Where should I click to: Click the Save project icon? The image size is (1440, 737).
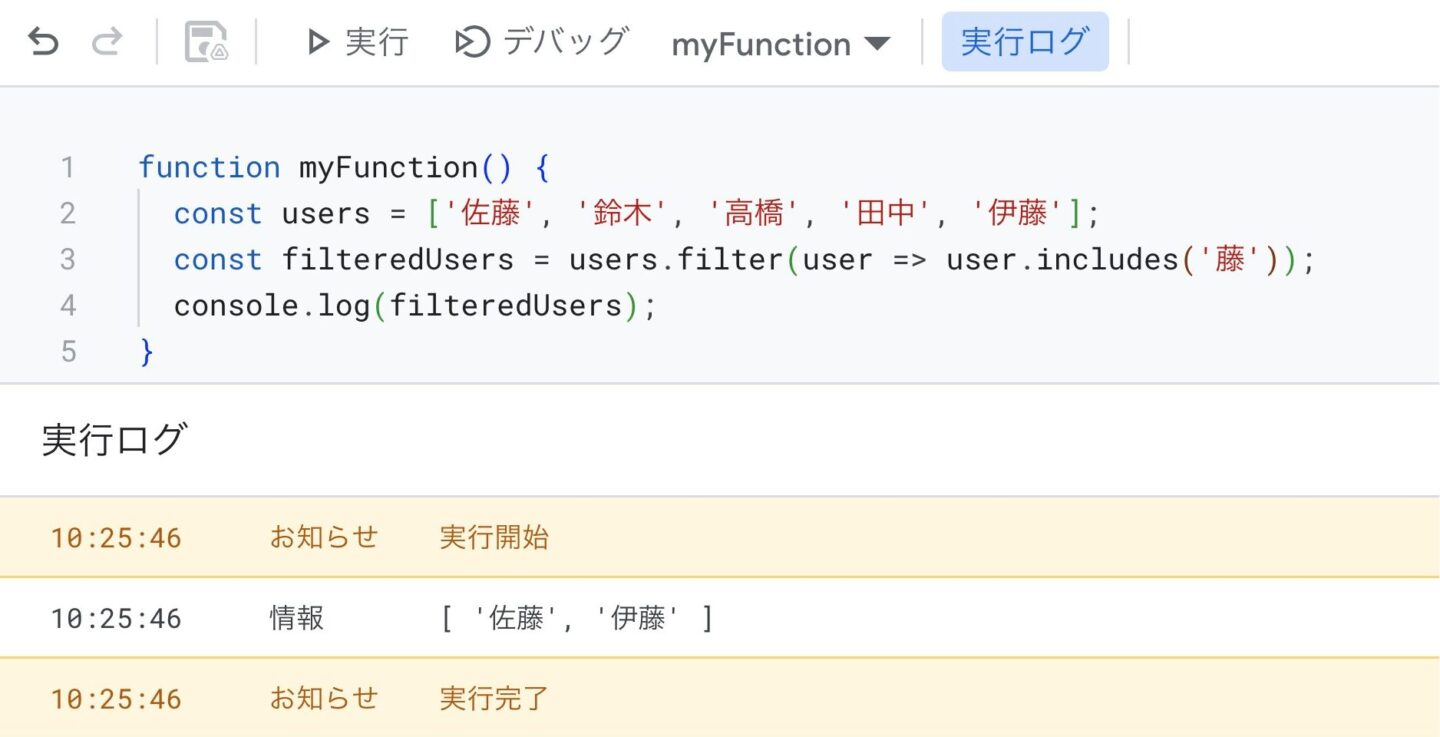208,42
